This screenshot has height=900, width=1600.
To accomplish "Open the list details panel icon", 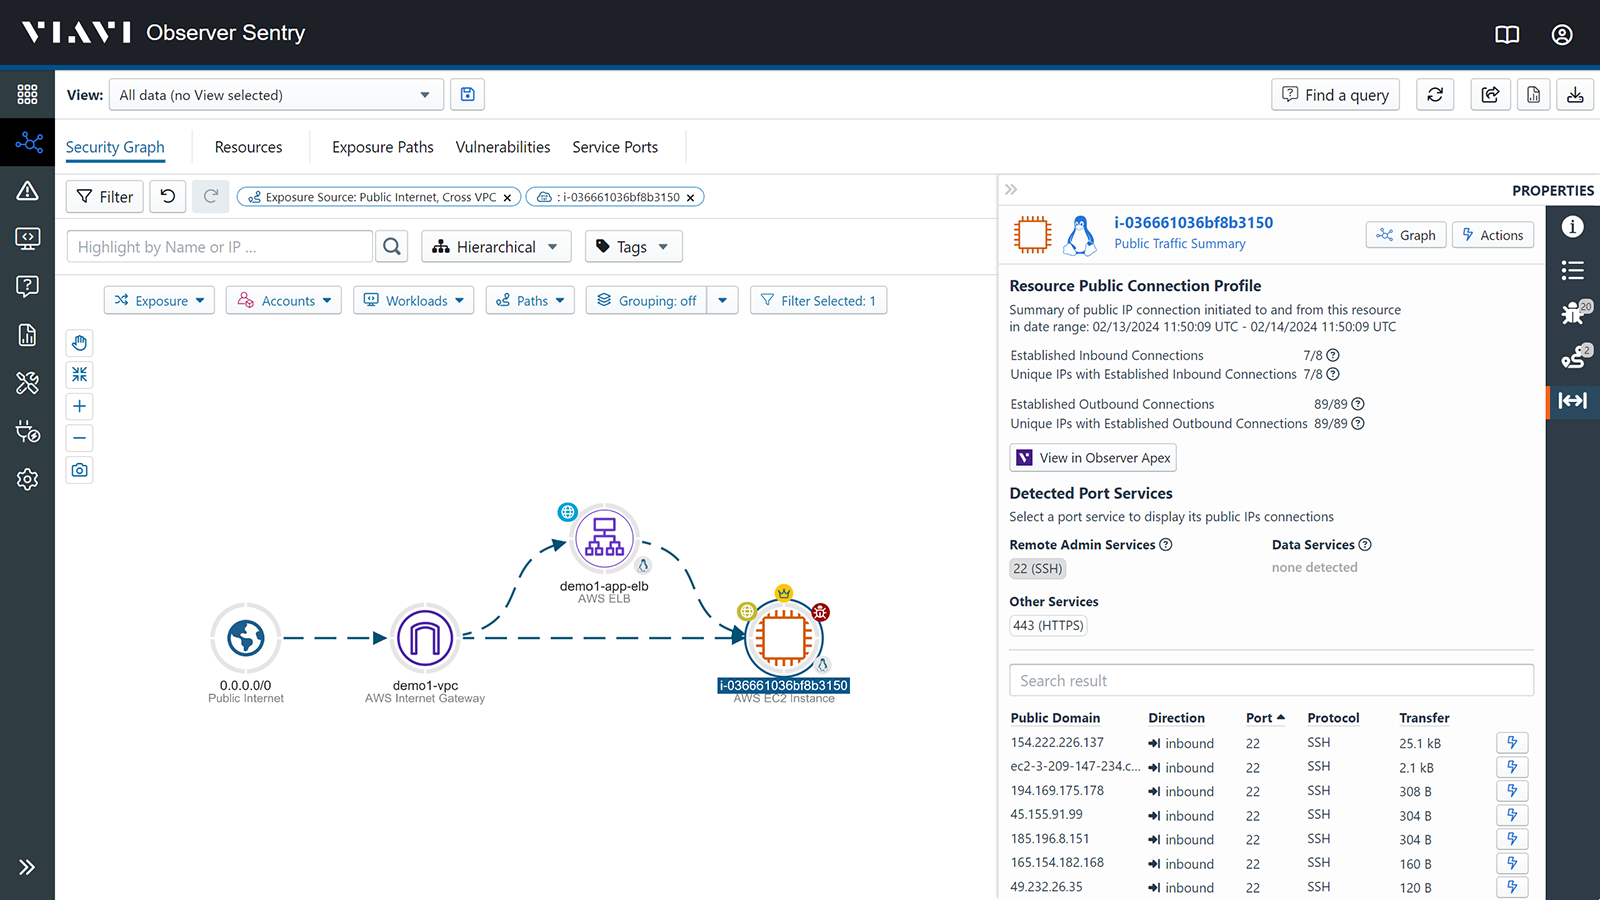I will tap(1572, 270).
